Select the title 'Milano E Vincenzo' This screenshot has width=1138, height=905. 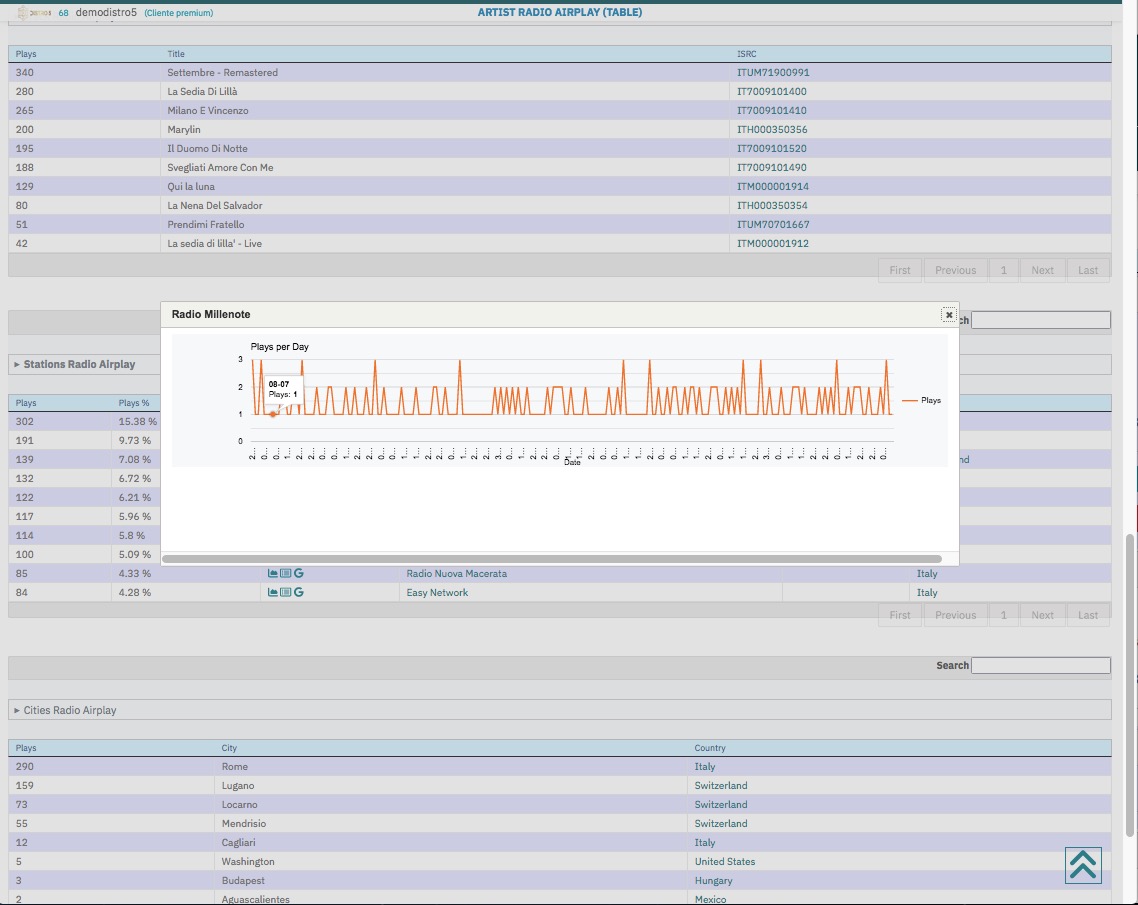click(208, 110)
